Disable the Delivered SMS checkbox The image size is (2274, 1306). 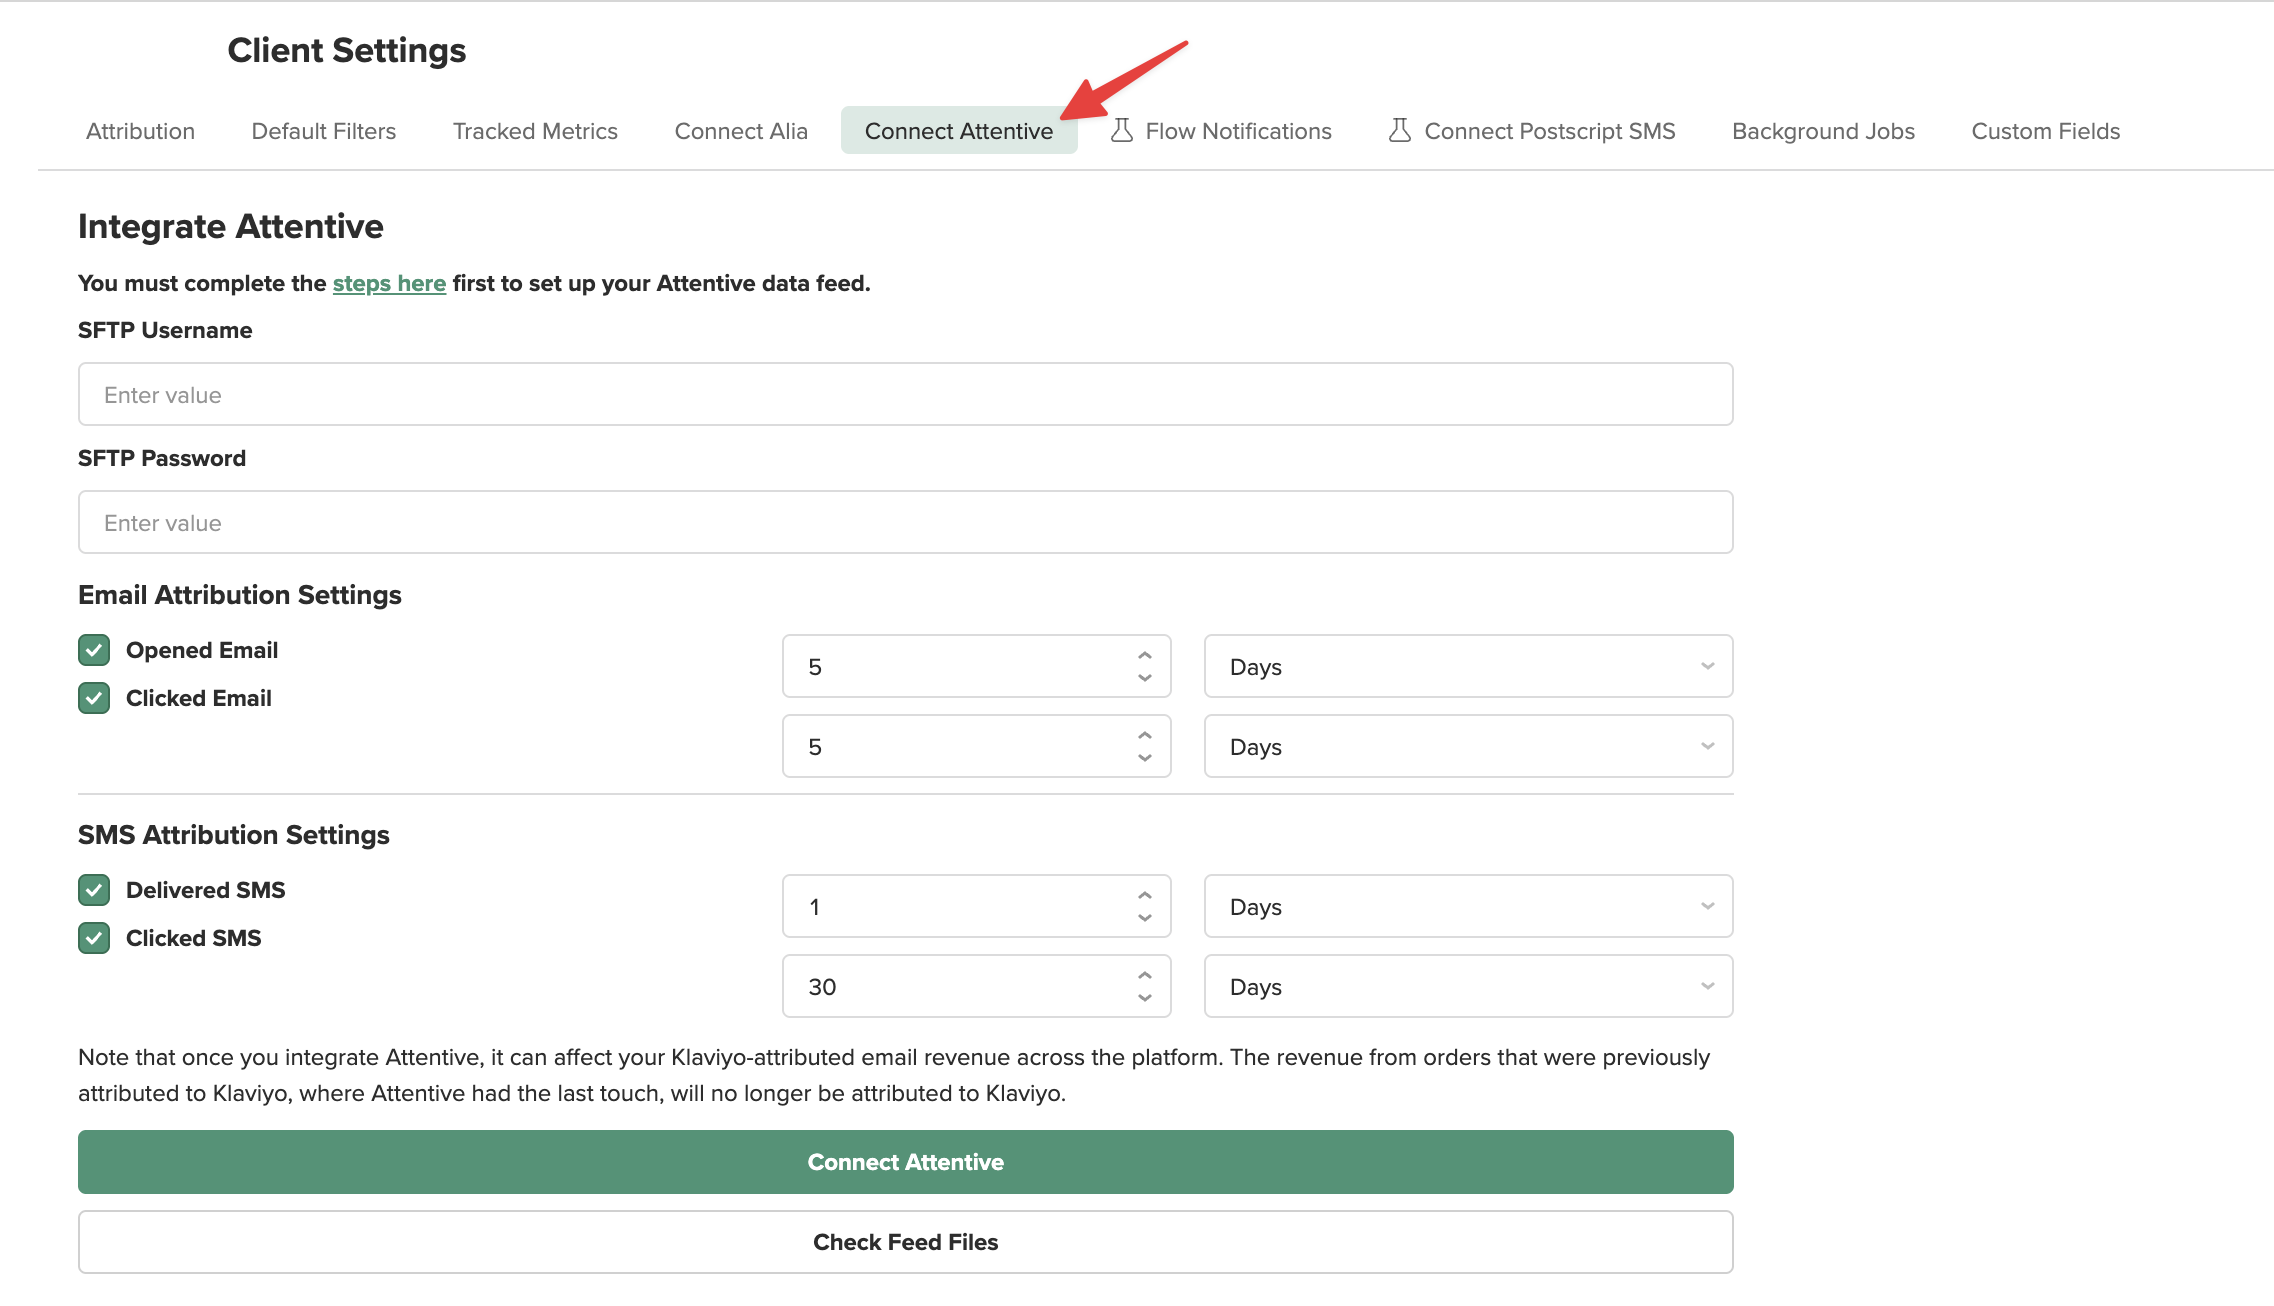click(x=94, y=890)
